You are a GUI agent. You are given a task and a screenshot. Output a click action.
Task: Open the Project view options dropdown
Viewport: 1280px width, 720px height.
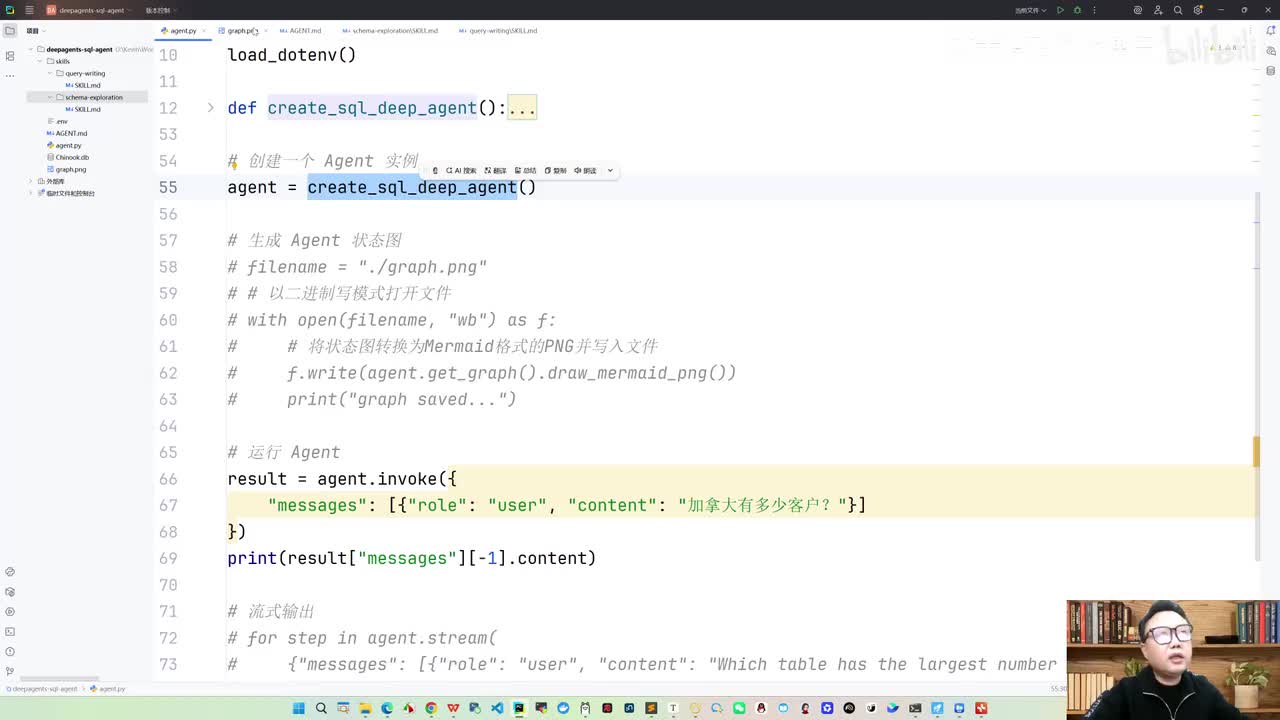click(x=36, y=31)
